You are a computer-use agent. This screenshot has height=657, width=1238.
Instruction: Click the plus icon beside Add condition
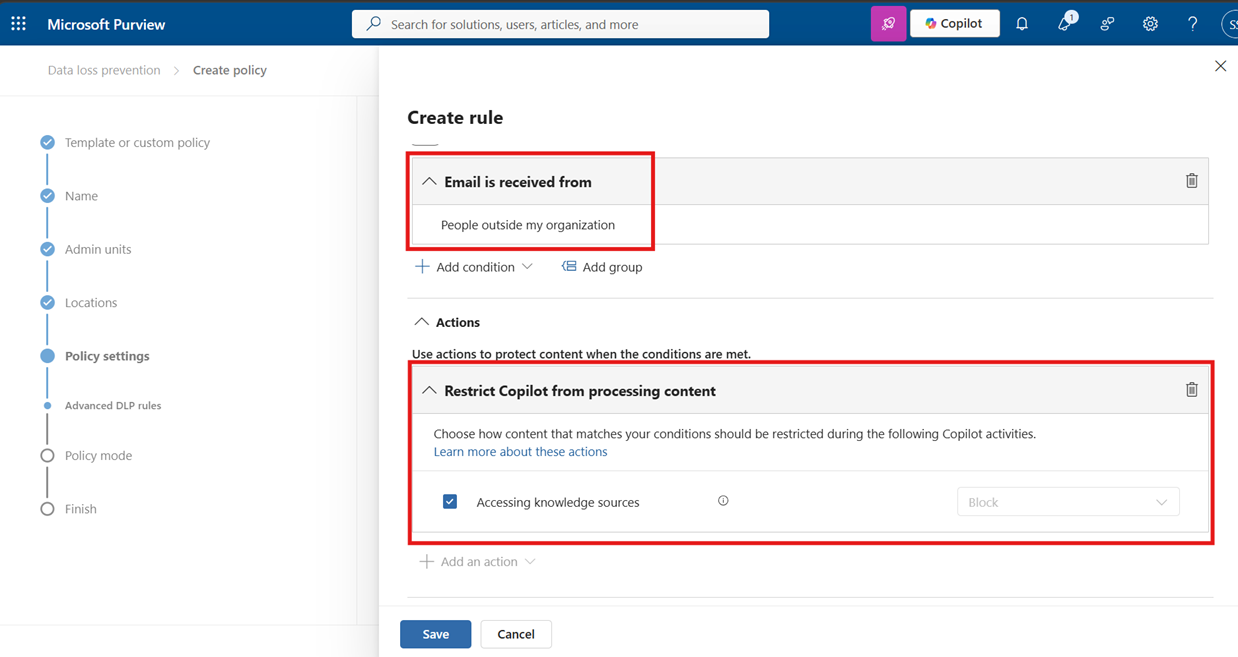pos(422,266)
